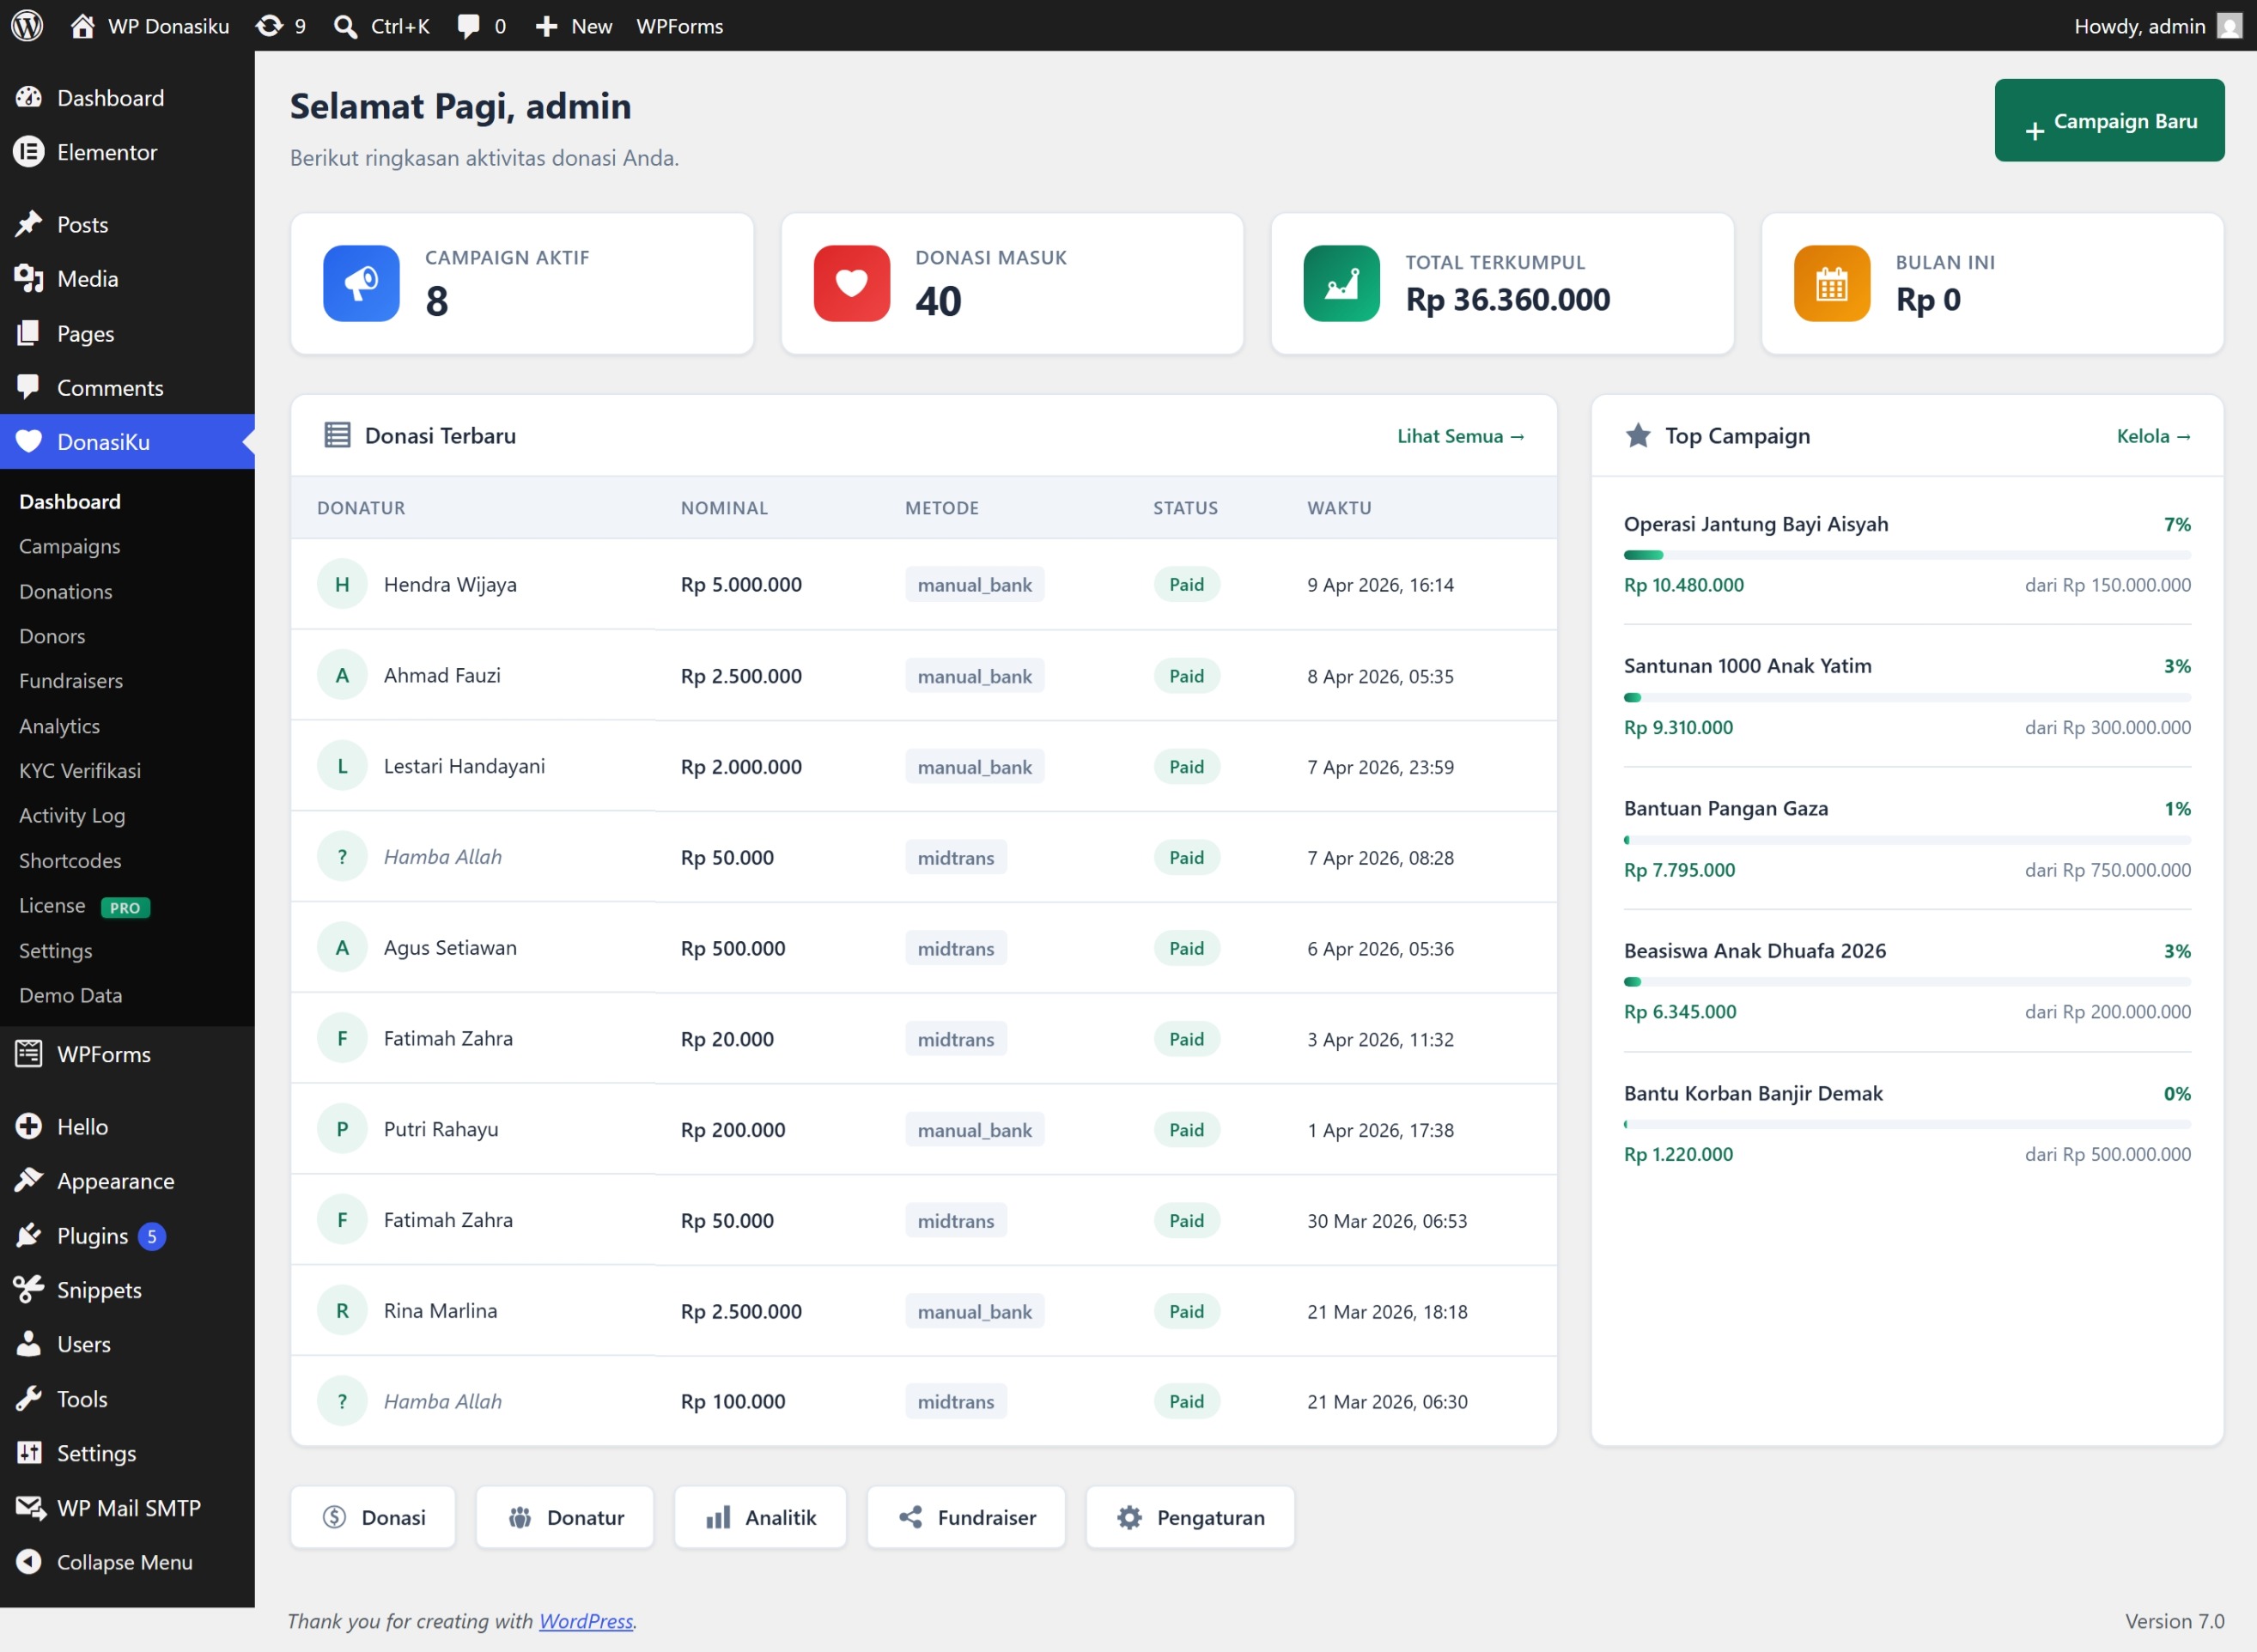This screenshot has height=1652, width=2257.
Task: Click the Hendra Wijaya avatar H
Action: click(342, 584)
